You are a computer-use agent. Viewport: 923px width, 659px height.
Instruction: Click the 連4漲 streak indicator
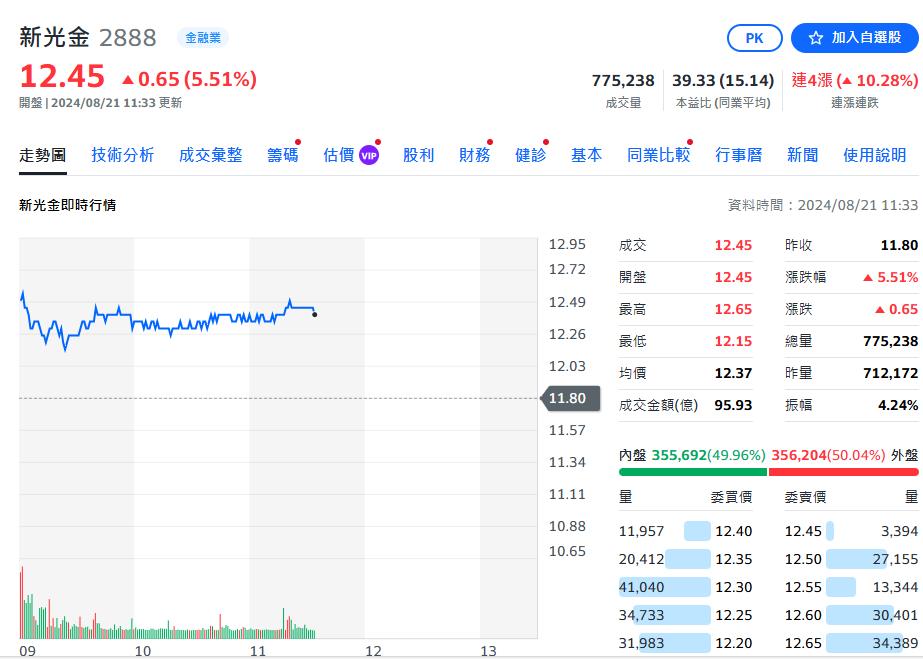(x=855, y=80)
